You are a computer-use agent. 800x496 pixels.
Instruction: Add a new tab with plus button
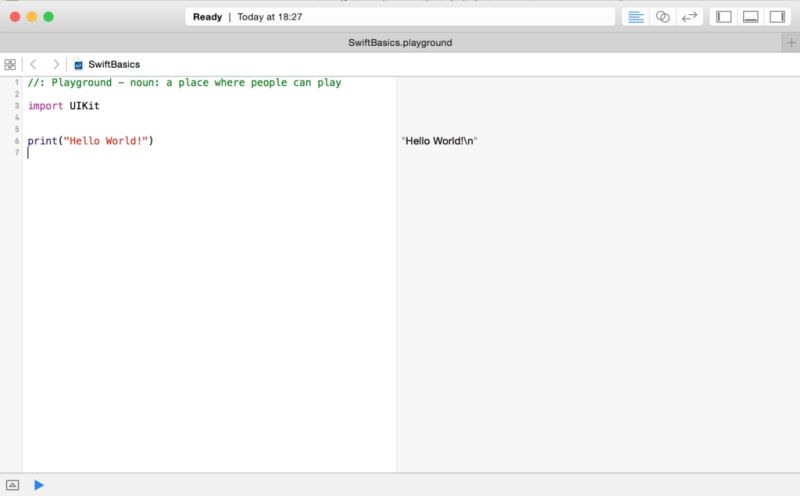click(791, 43)
